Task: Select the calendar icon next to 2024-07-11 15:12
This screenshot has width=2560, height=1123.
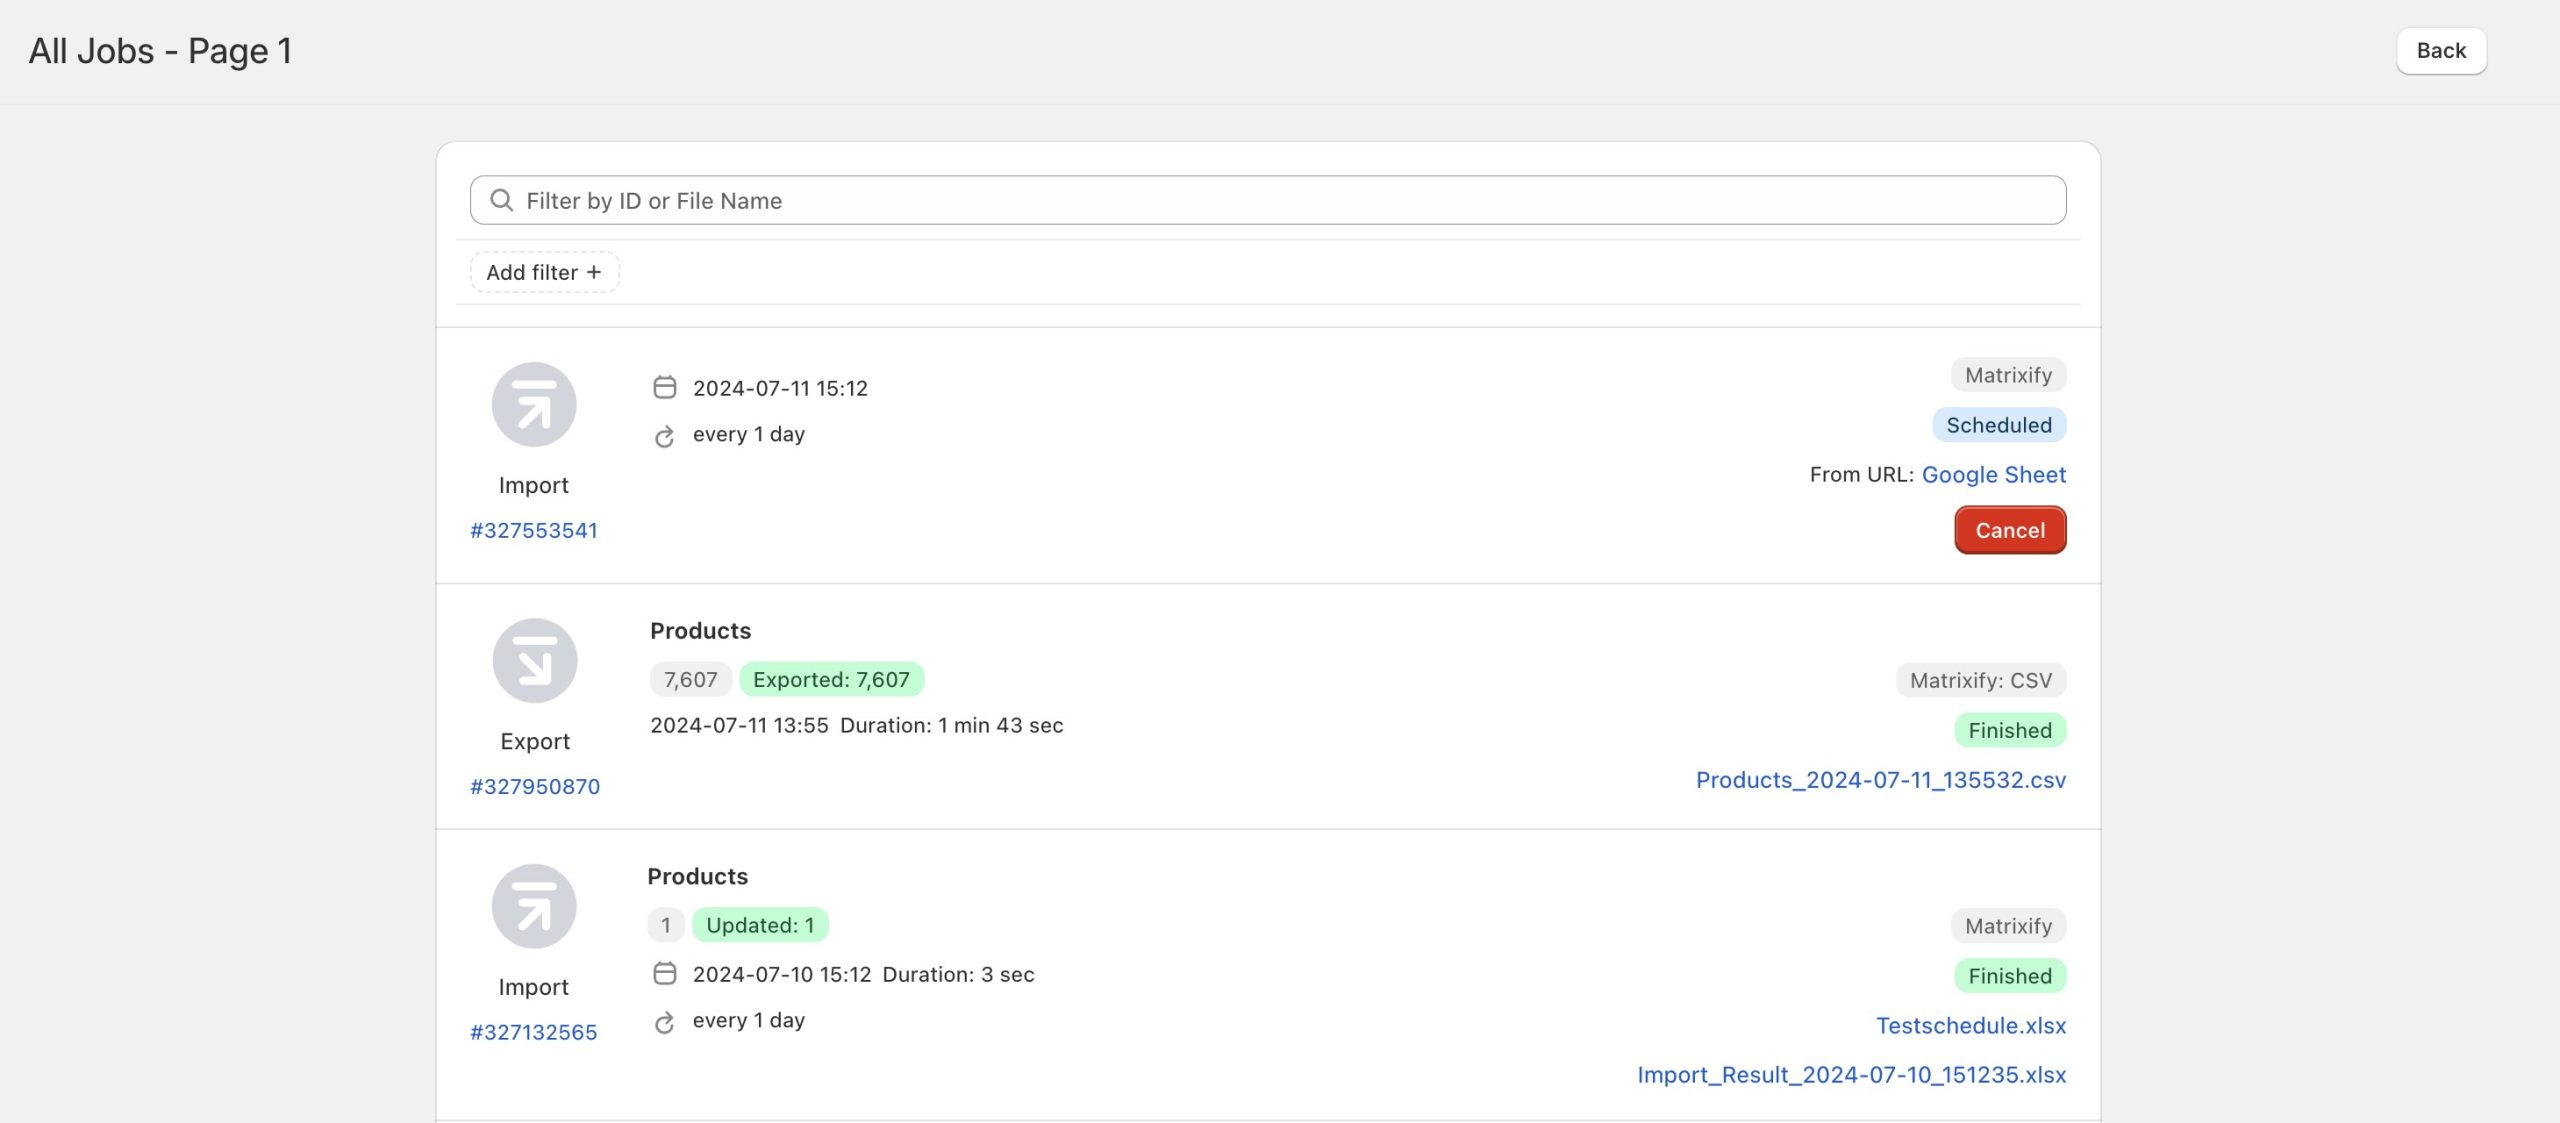Action: [x=665, y=388]
